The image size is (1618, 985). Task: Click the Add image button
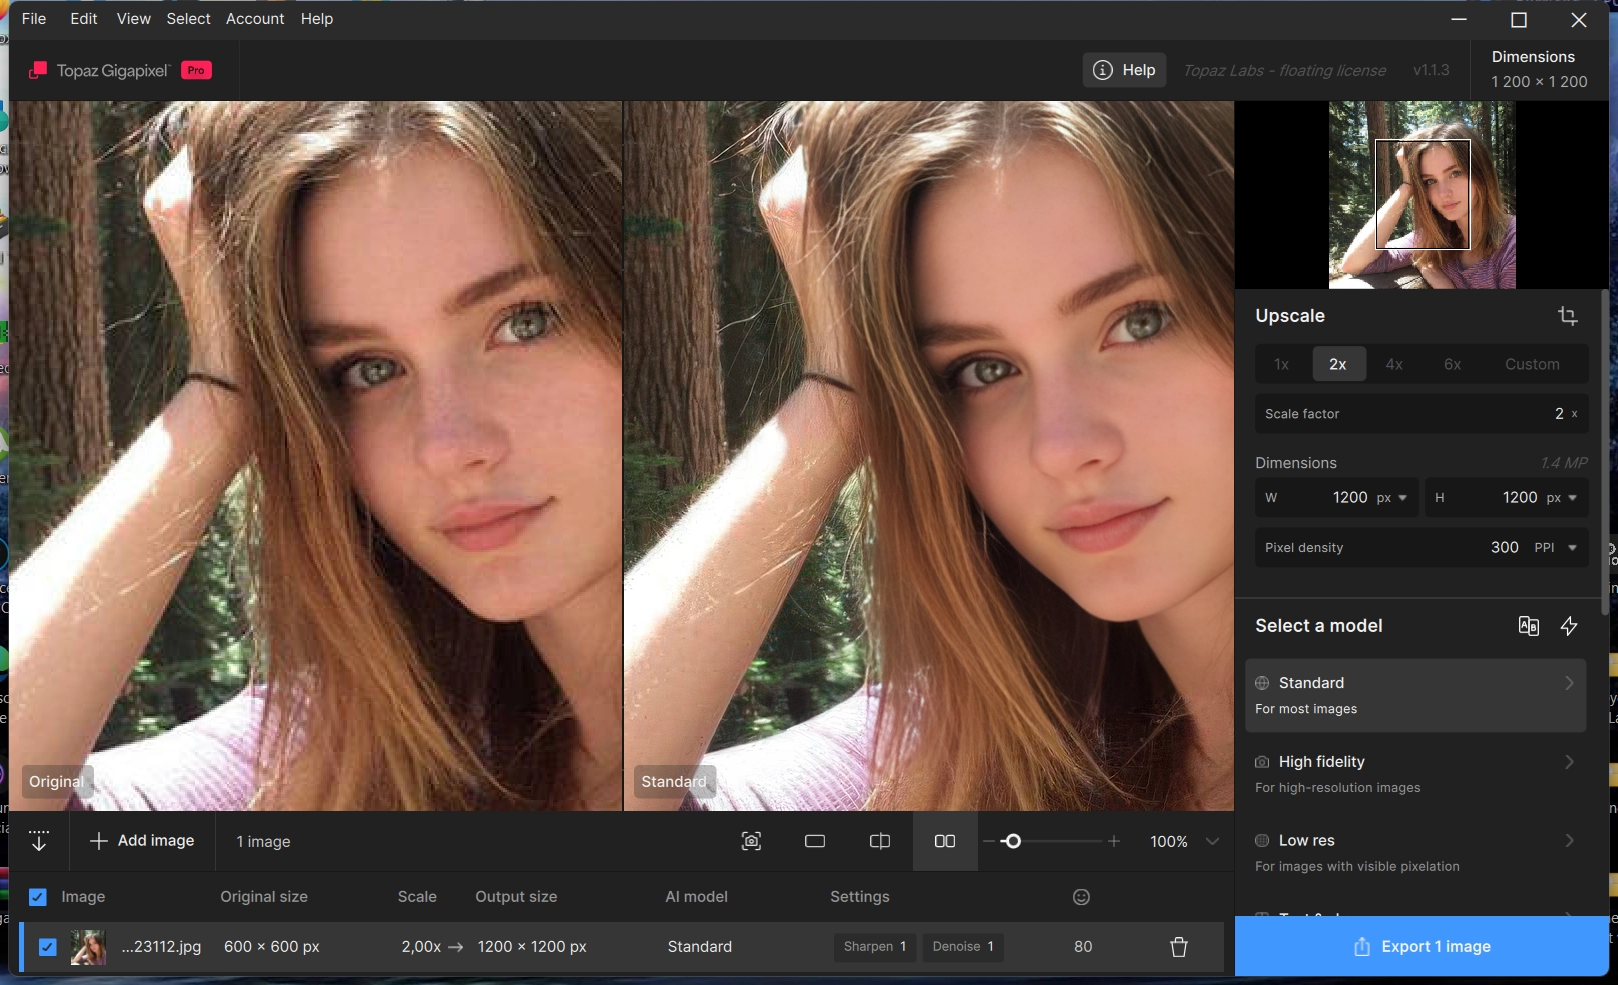point(142,841)
